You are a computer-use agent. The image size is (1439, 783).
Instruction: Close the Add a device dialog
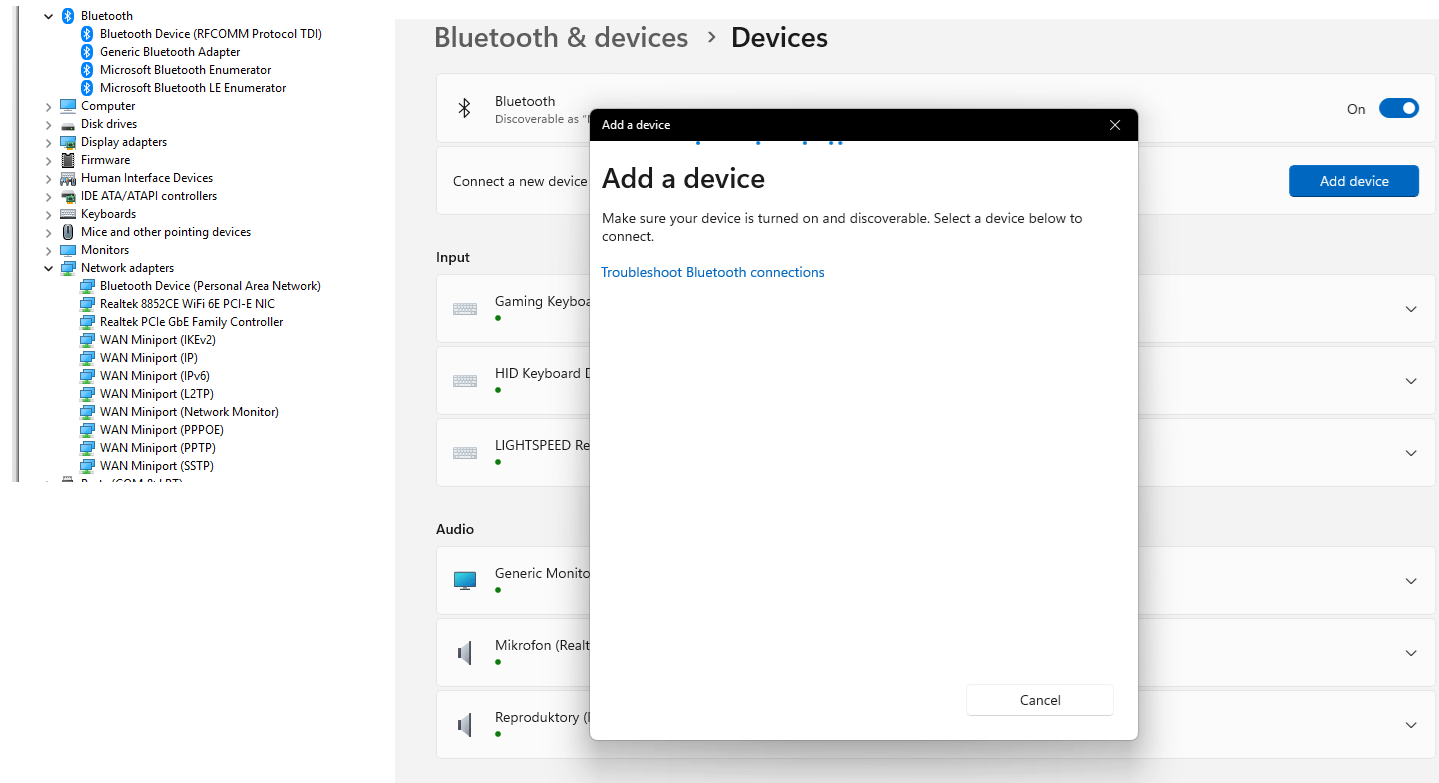click(1115, 125)
